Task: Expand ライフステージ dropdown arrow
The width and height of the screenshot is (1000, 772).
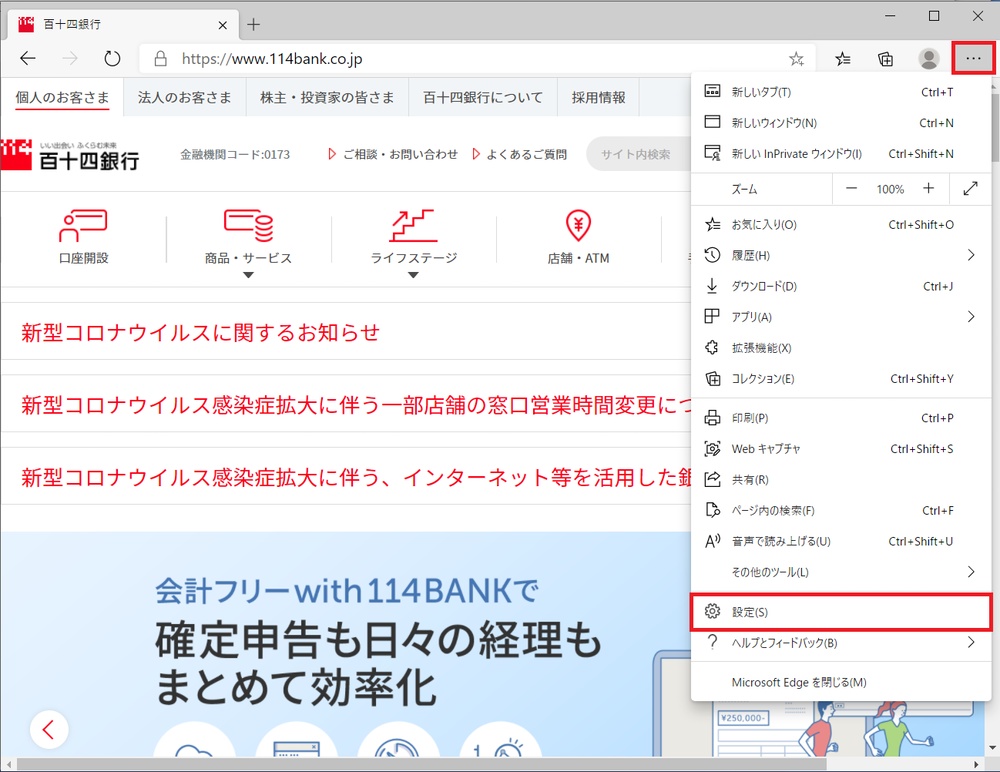Action: click(413, 276)
